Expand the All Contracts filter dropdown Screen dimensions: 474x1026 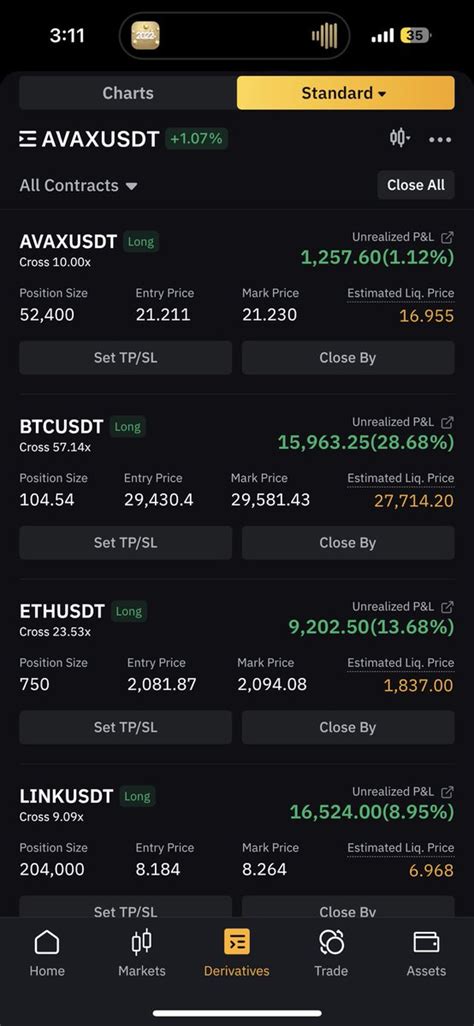click(79, 185)
